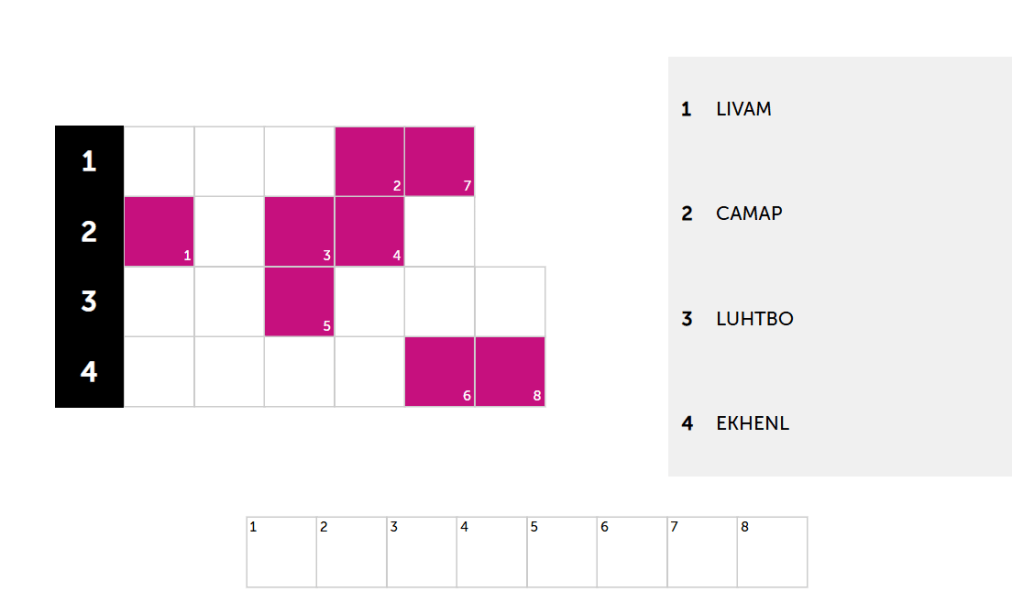Click the pink cell numbered 6
This screenshot has height=603, width=1023.
coord(439,371)
